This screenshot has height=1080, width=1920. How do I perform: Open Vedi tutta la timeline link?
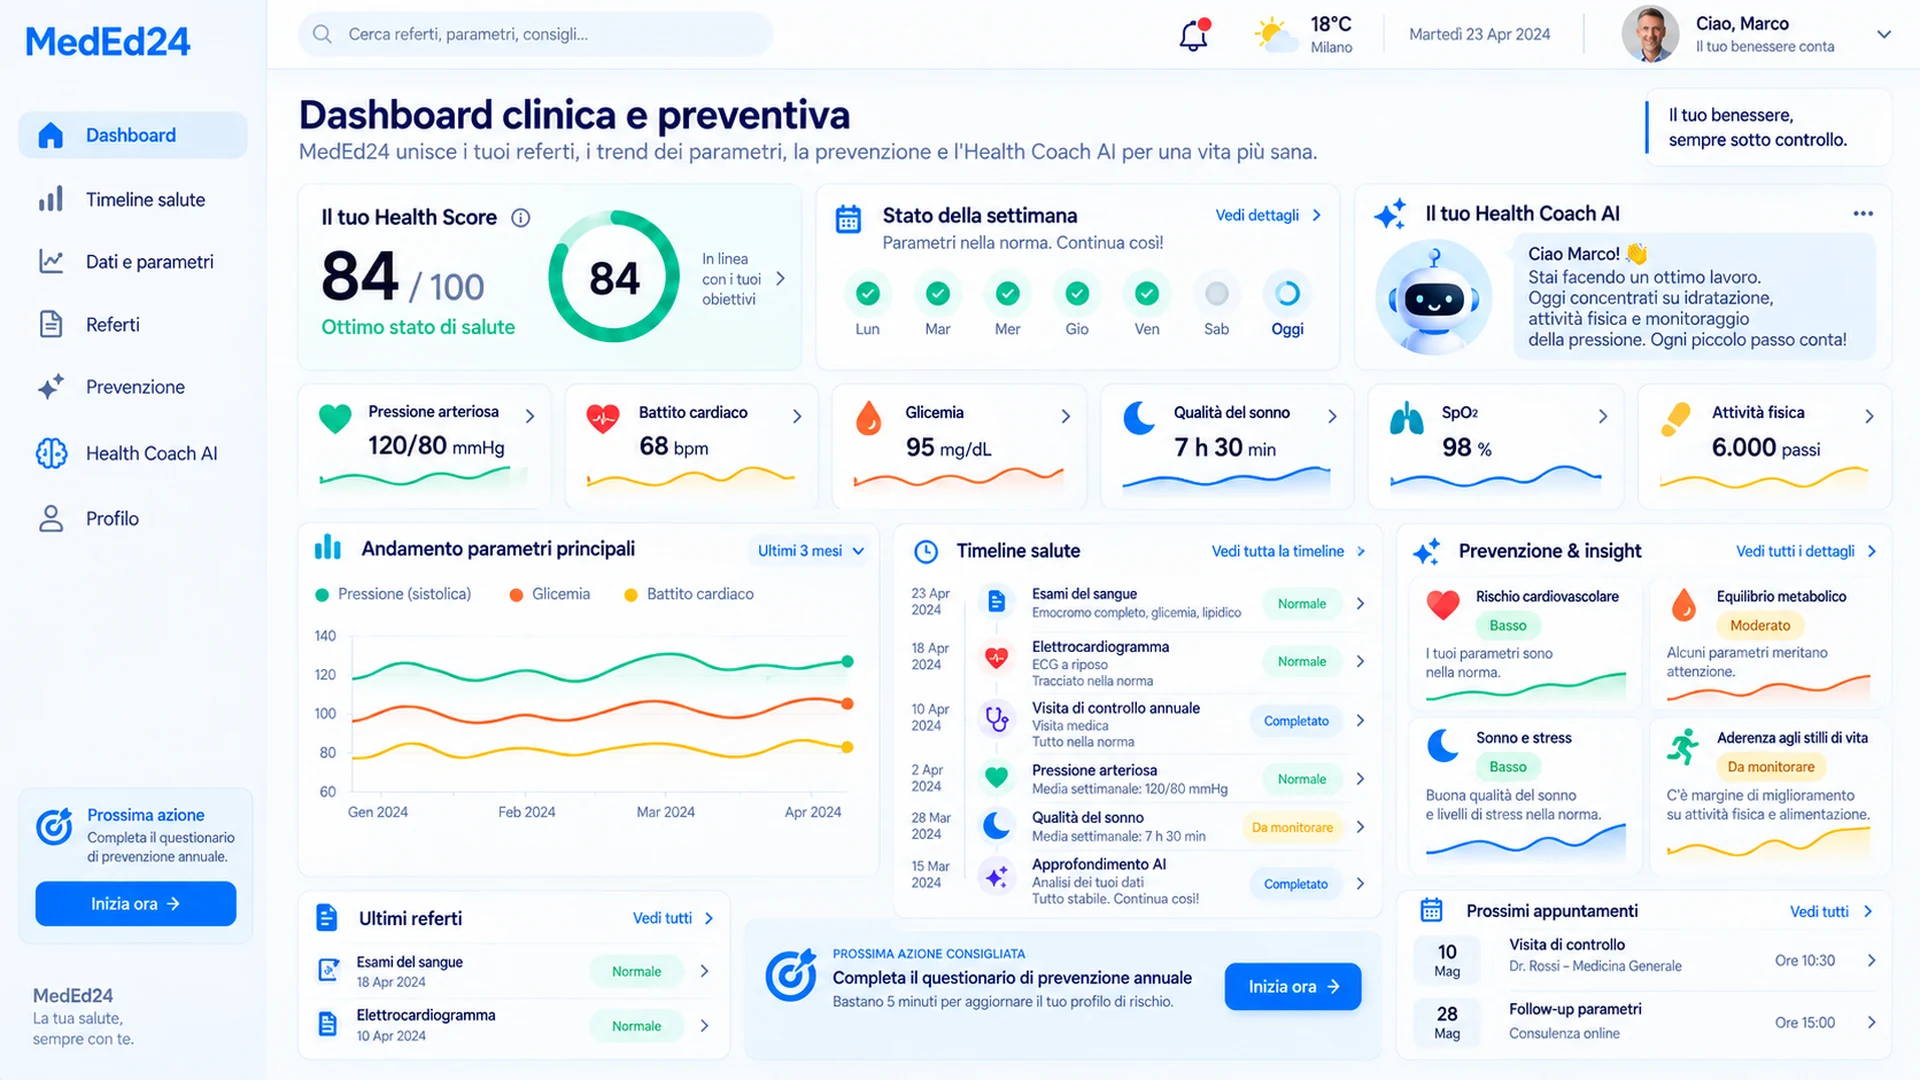[x=1288, y=551]
